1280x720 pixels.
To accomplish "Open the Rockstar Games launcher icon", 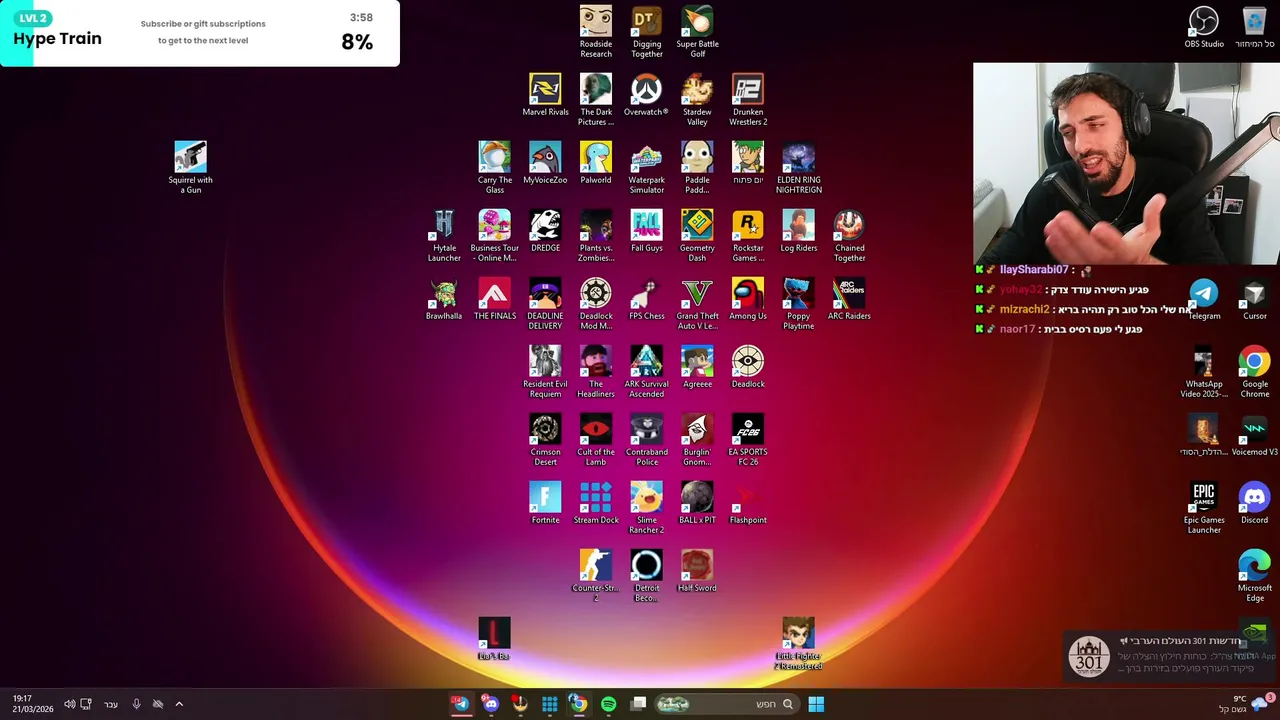I will pyautogui.click(x=748, y=235).
